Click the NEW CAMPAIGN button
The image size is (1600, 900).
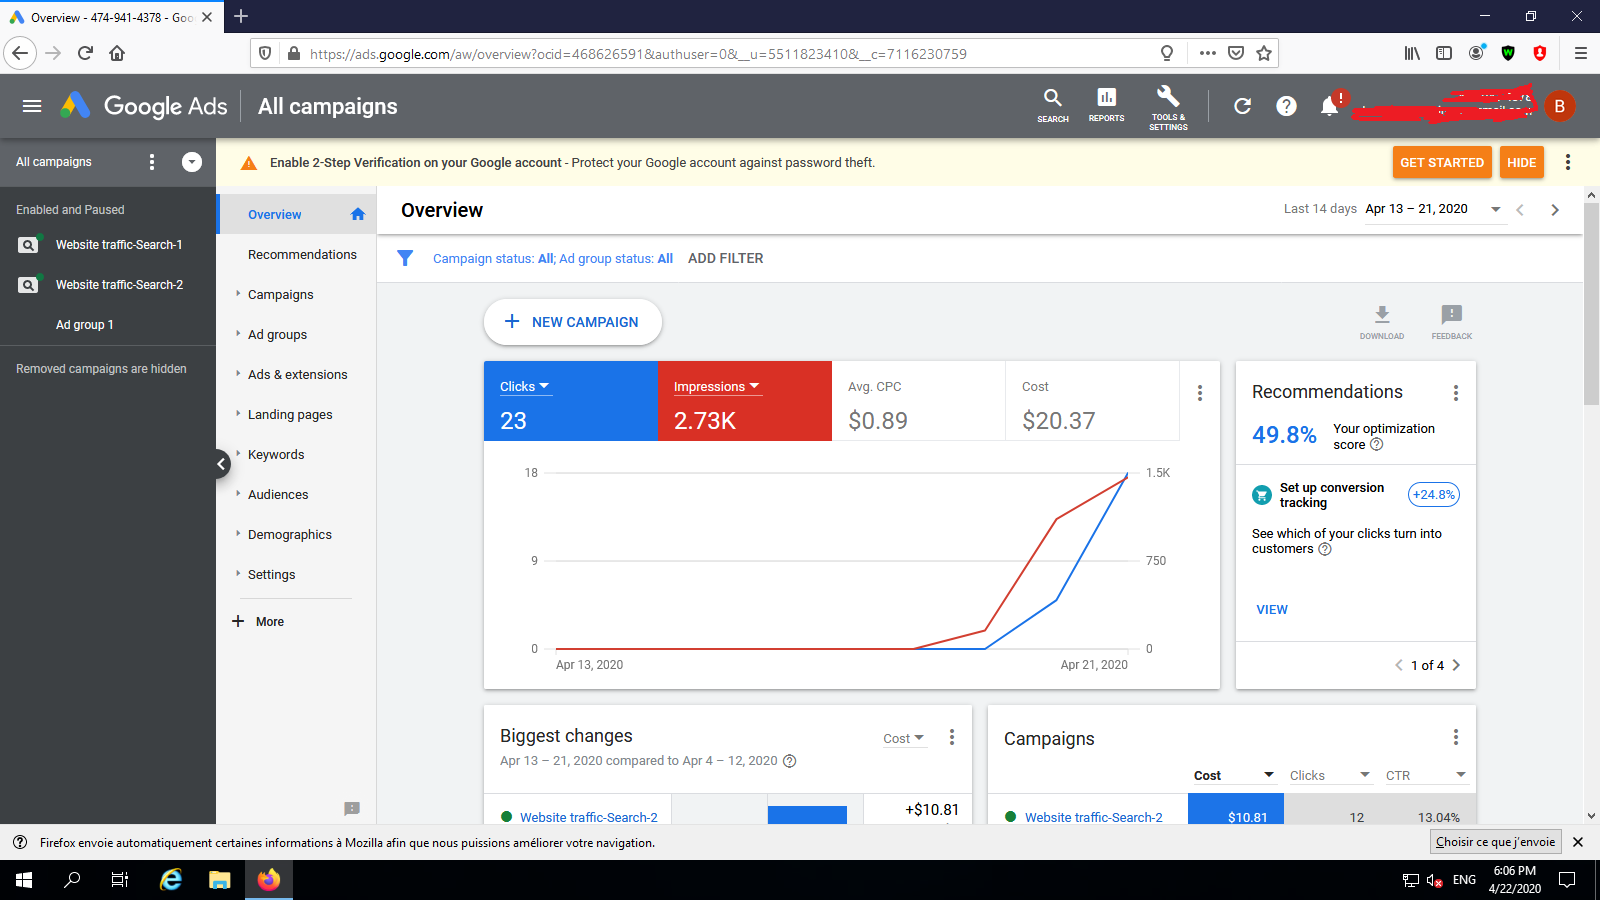tap(573, 322)
